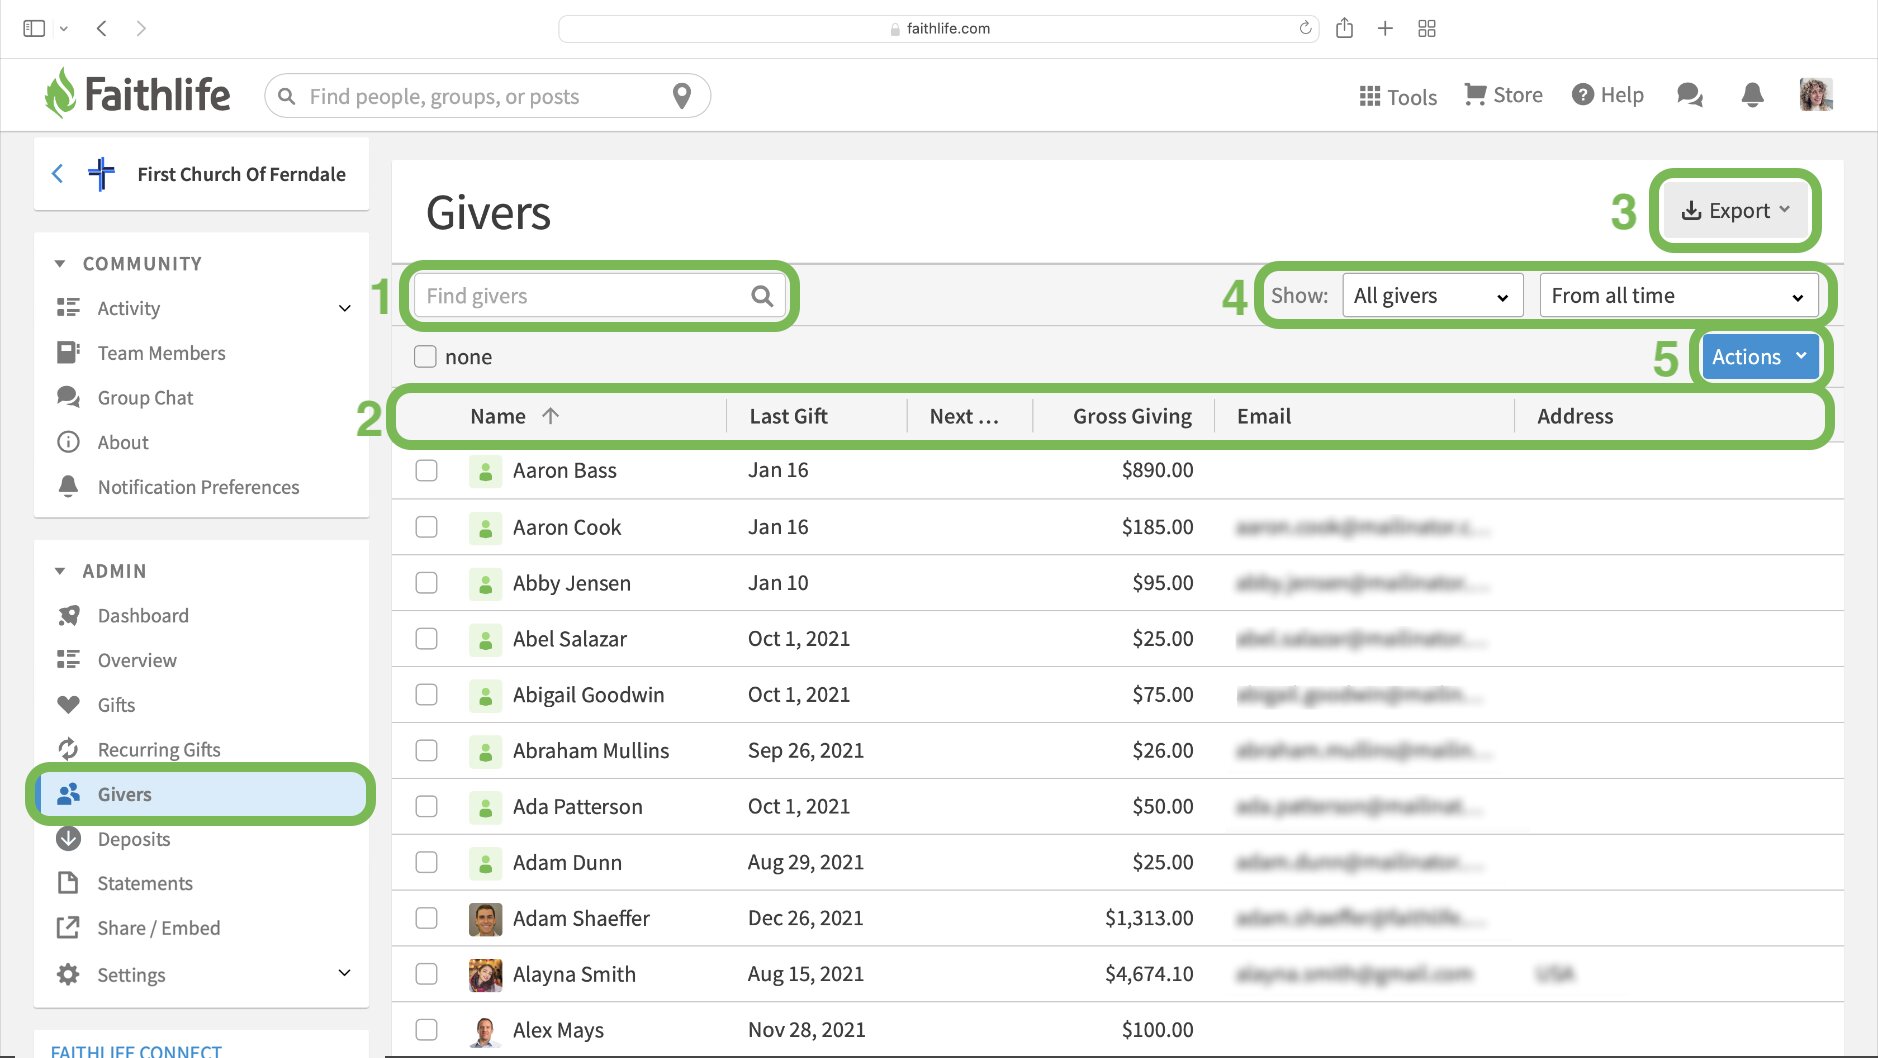Screen dimensions: 1878x1058
Task: Open First Church Of Ferndale group link
Action: coord(241,174)
